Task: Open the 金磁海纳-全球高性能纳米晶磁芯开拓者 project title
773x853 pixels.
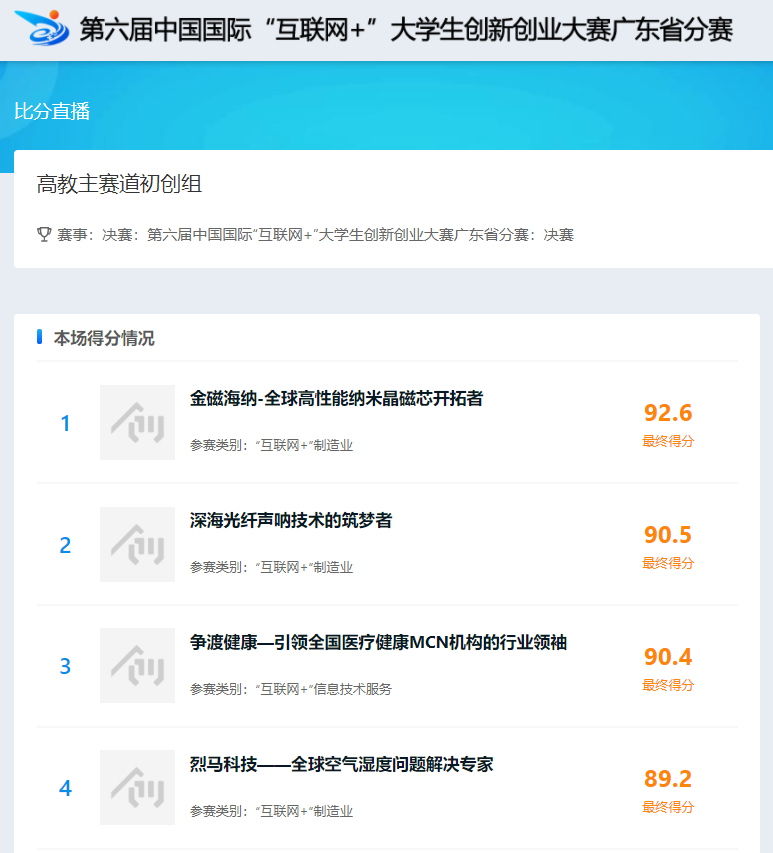Action: 336,398
